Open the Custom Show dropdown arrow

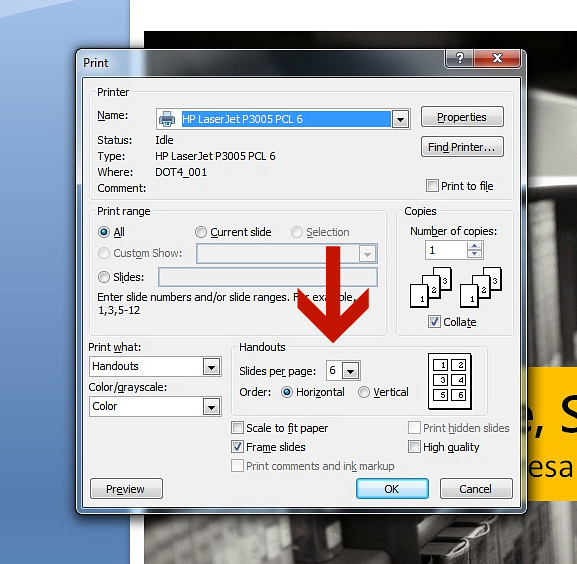pyautogui.click(x=367, y=254)
